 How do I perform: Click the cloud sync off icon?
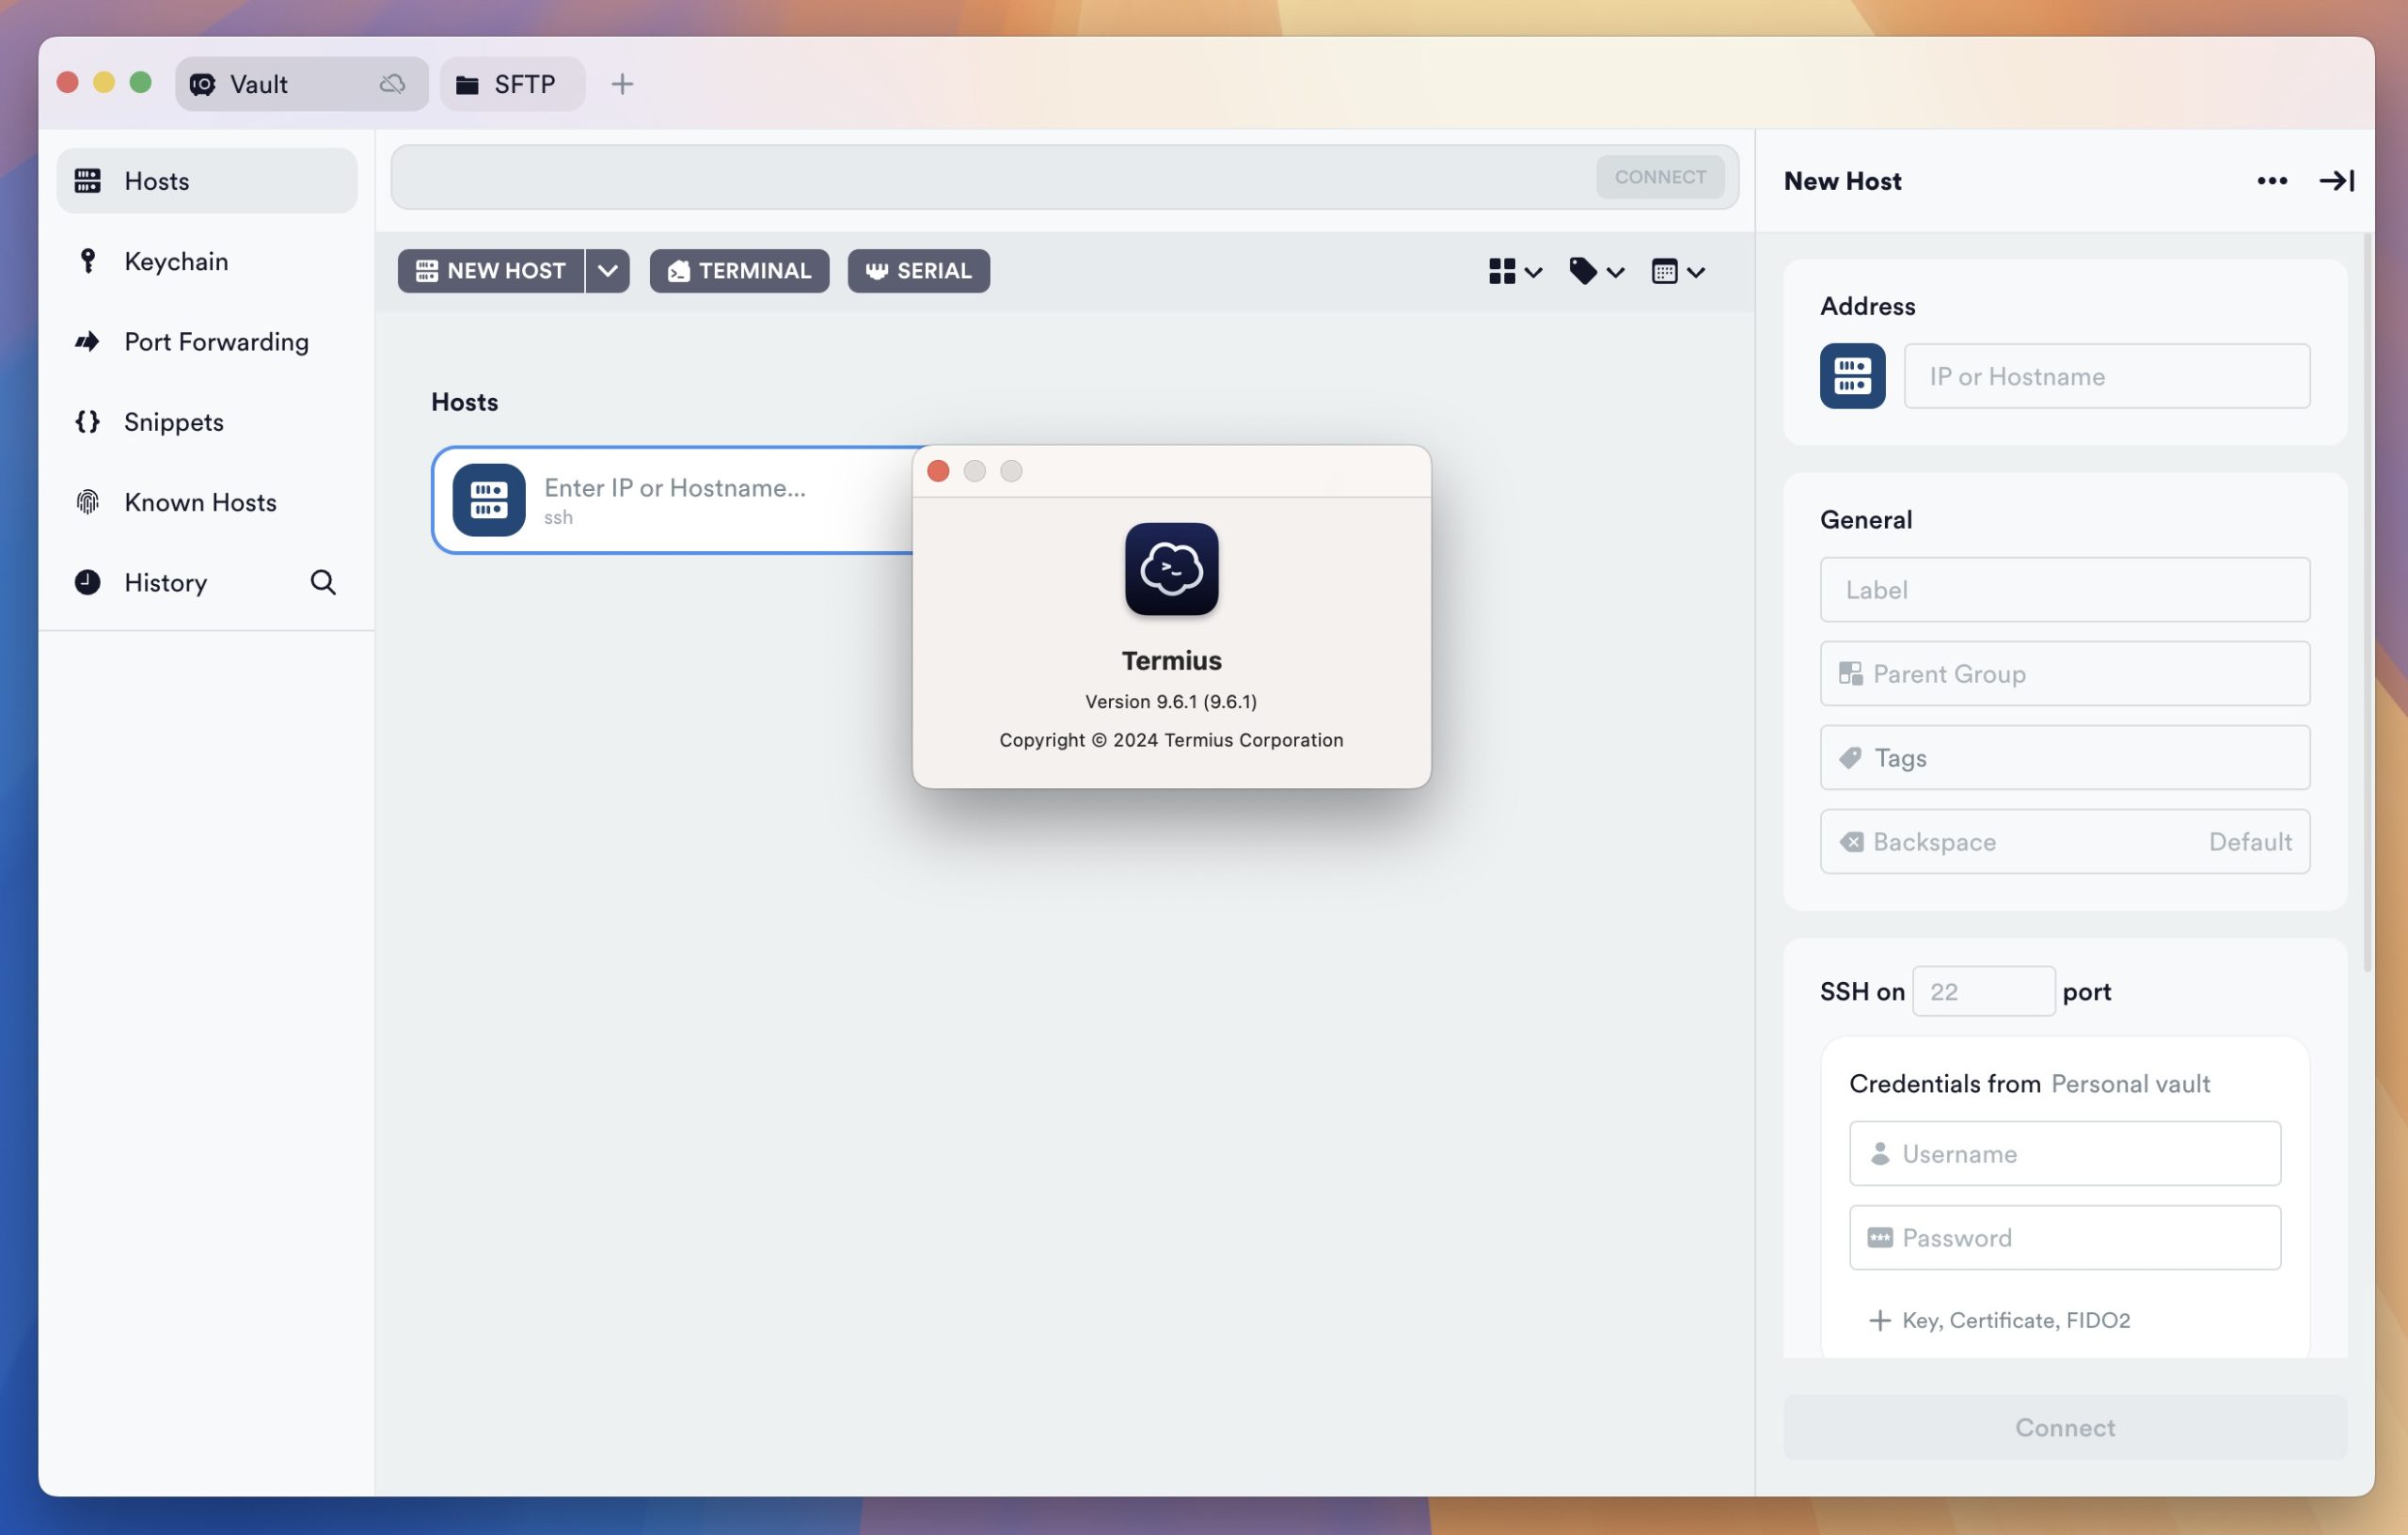tap(392, 84)
